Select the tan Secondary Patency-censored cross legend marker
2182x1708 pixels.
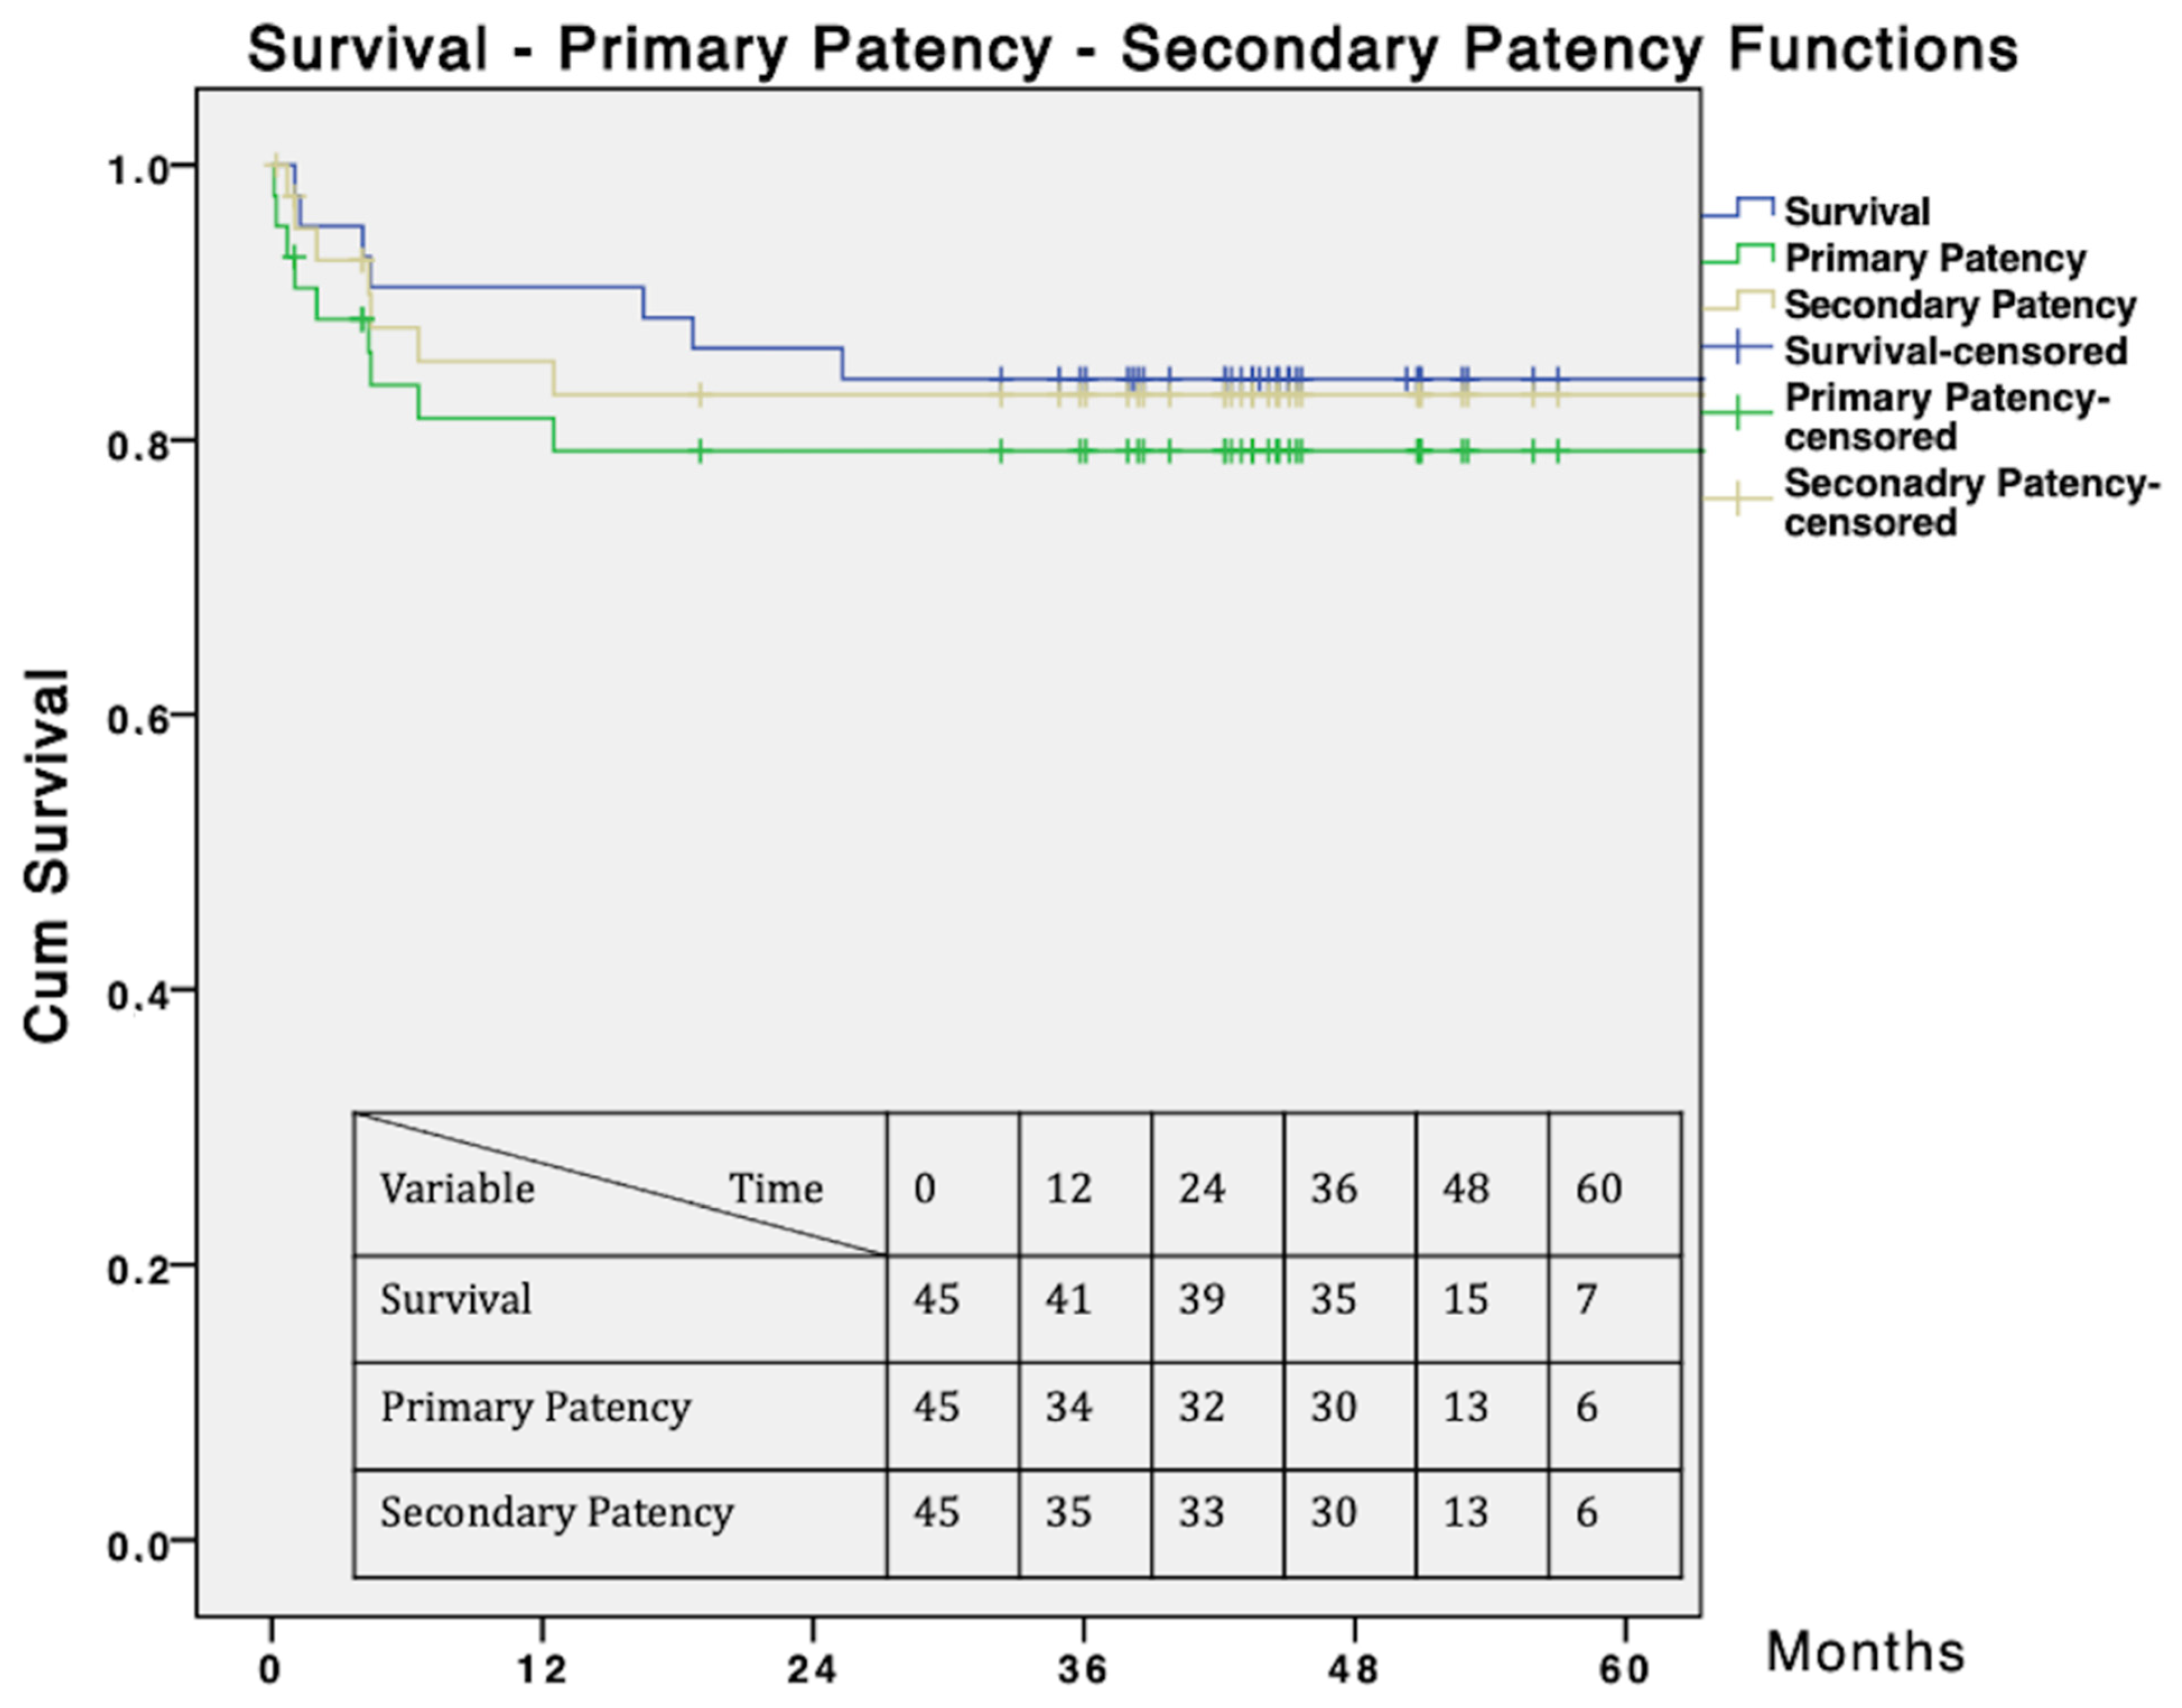coord(1738,497)
